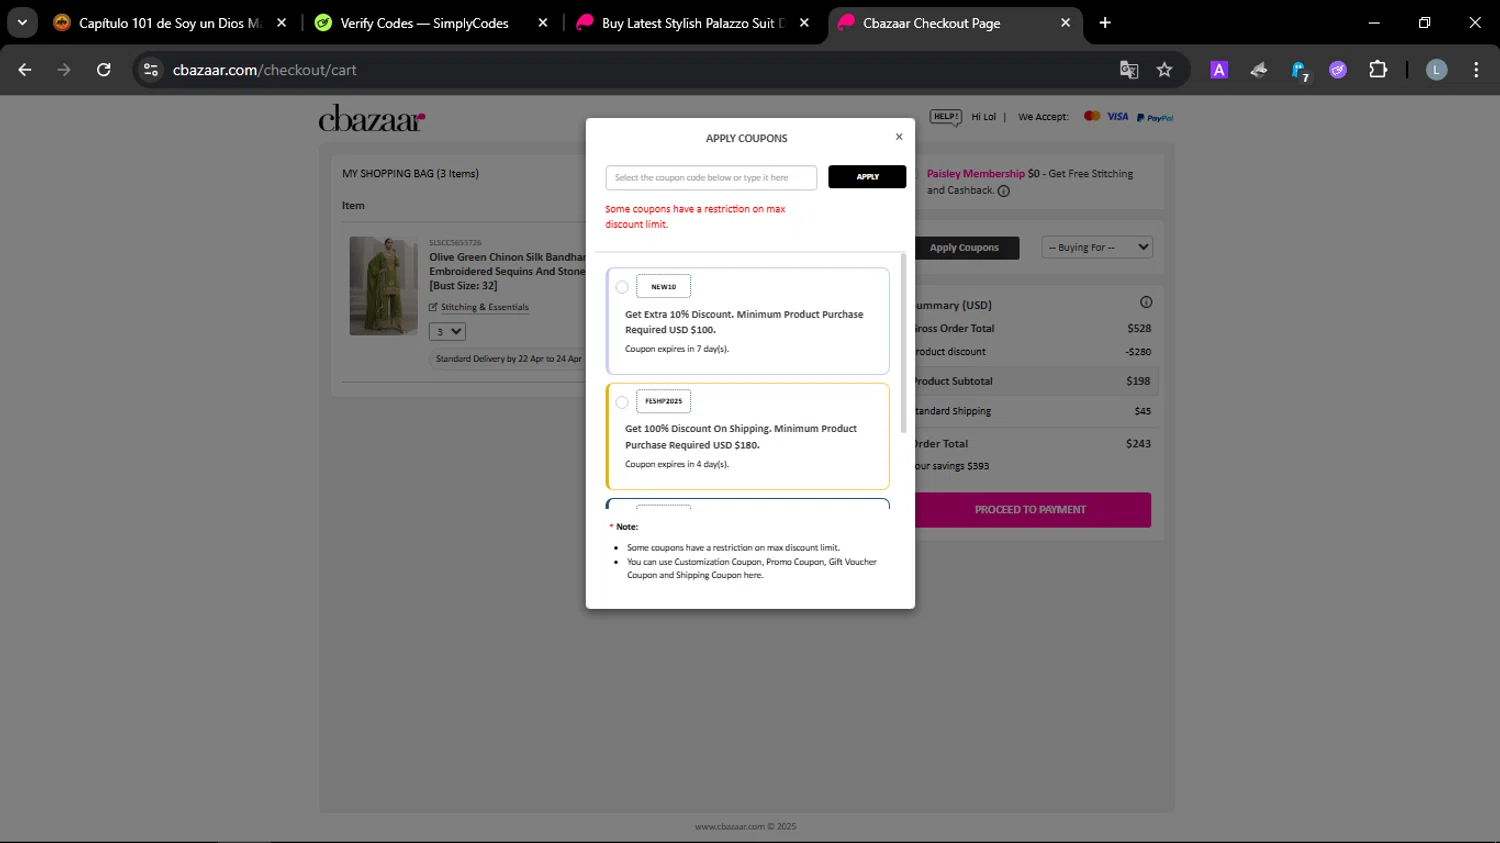This screenshot has width=1500, height=843.
Task: Reload the checkout page
Action: click(x=104, y=69)
